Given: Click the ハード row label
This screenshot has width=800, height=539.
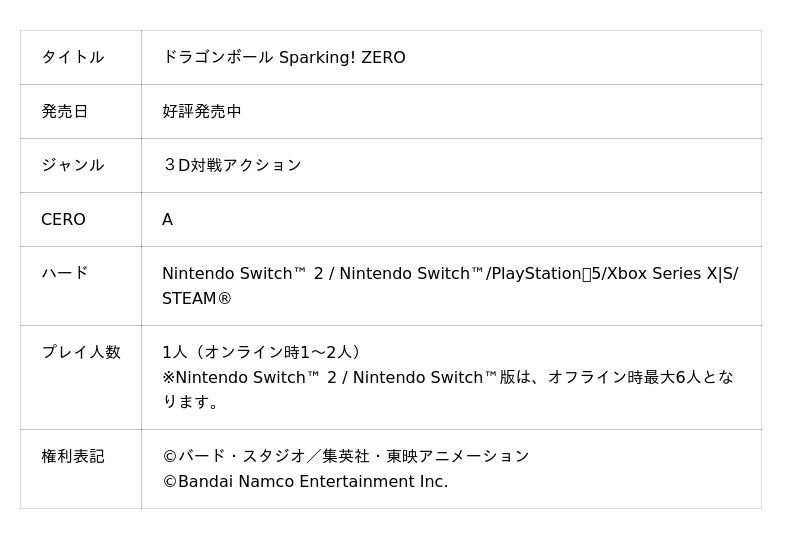Looking at the screenshot, I should point(64,272).
